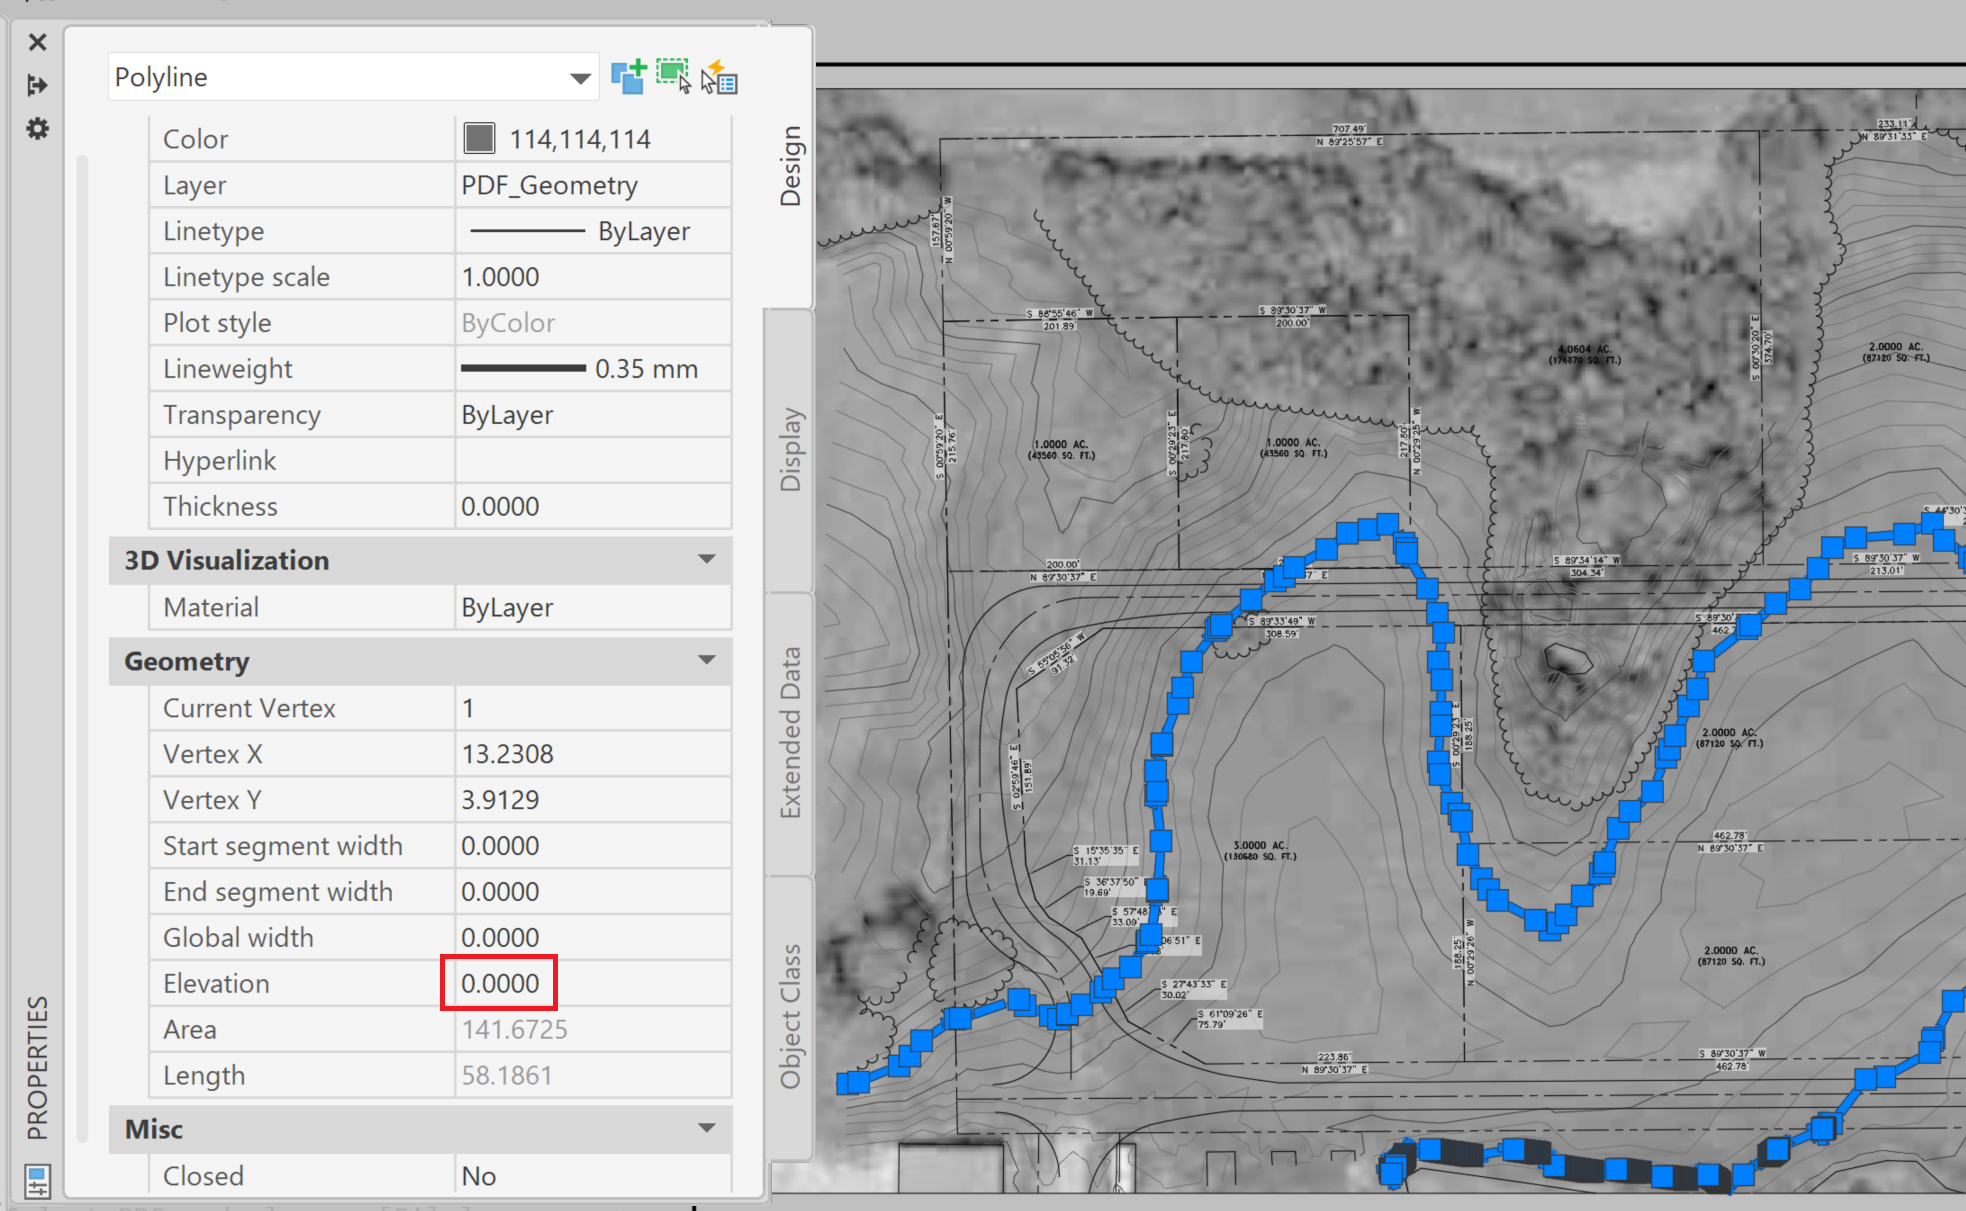This screenshot has height=1211, width=1966.
Task: Click the Properties icon at palette bottom left
Action: click(39, 1183)
